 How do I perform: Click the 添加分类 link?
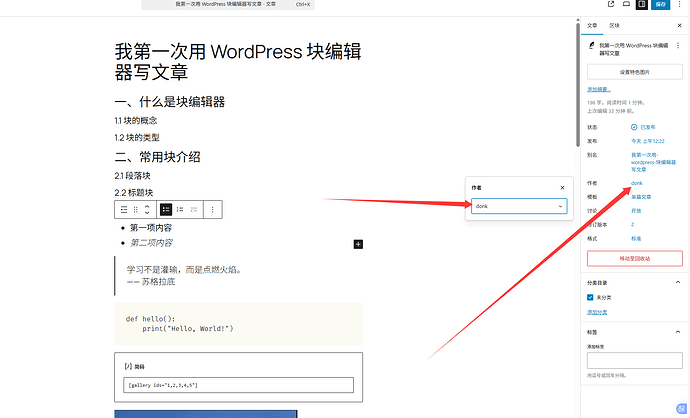tap(597, 312)
